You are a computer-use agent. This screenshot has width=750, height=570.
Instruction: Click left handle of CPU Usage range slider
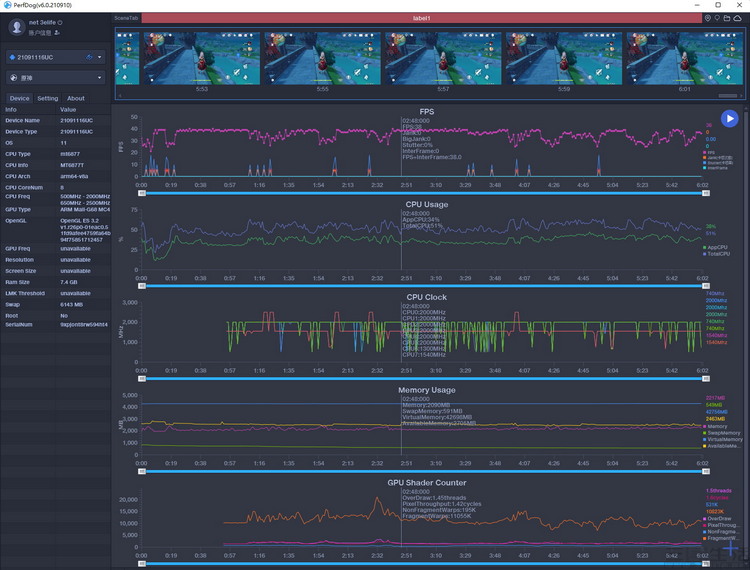(142, 286)
